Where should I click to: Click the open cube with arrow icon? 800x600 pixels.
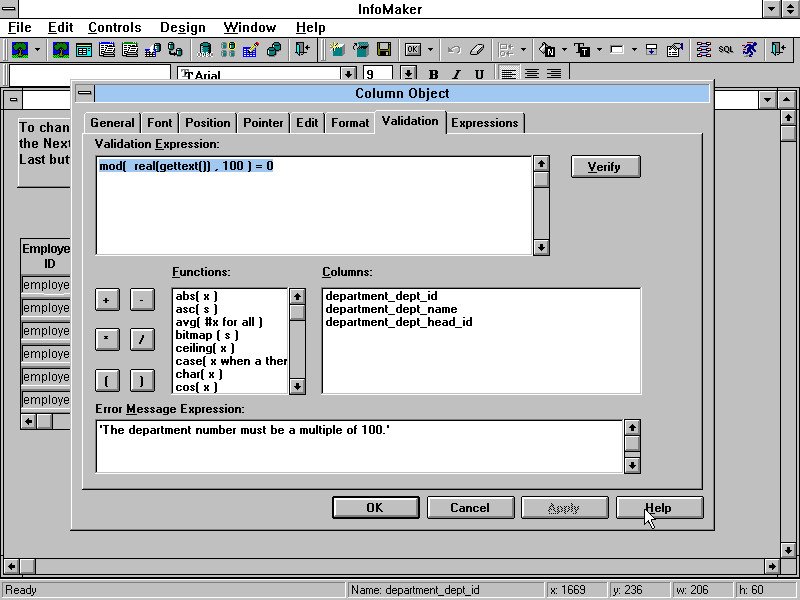click(x=361, y=49)
